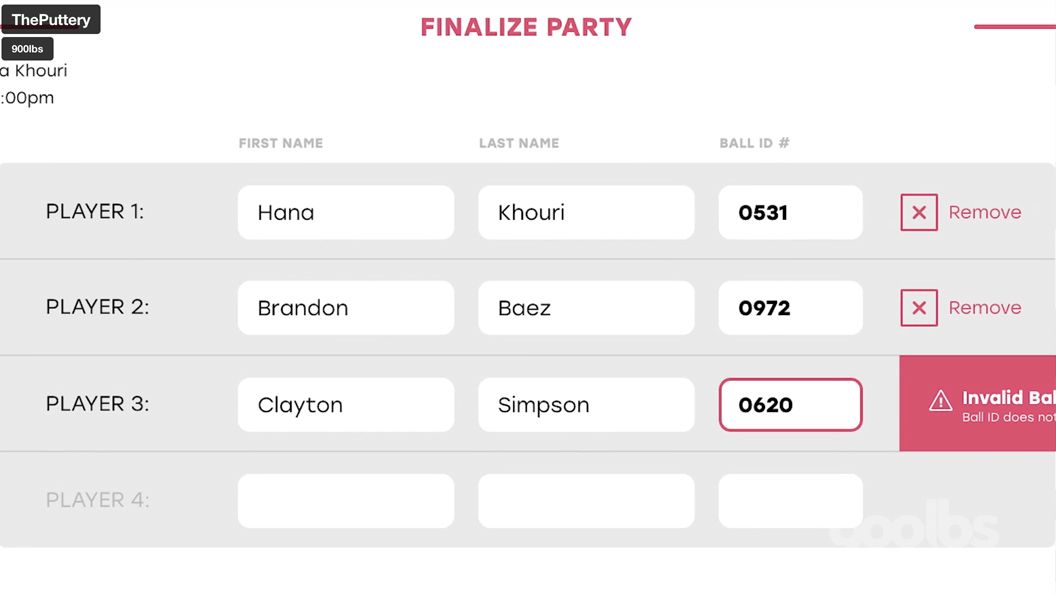
Task: Edit Ball ID 0972 for Player 2
Action: (790, 308)
